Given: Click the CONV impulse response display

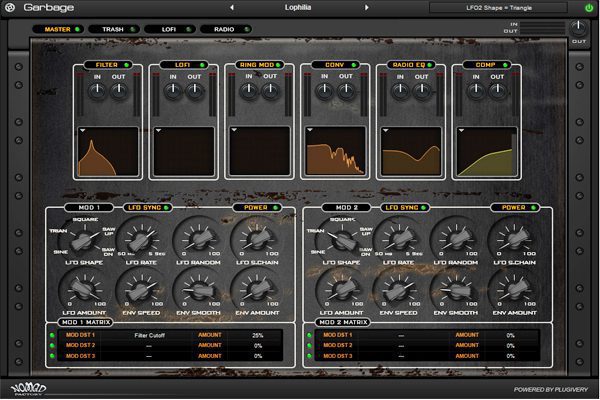Looking at the screenshot, I should point(335,152).
